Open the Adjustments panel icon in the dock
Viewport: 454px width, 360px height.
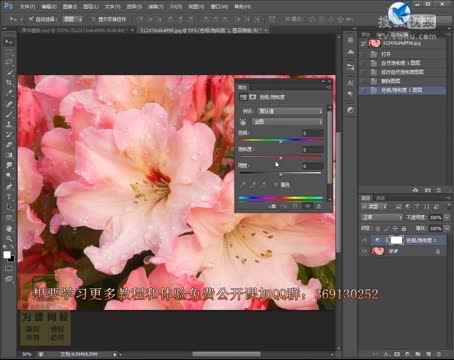pos(350,110)
